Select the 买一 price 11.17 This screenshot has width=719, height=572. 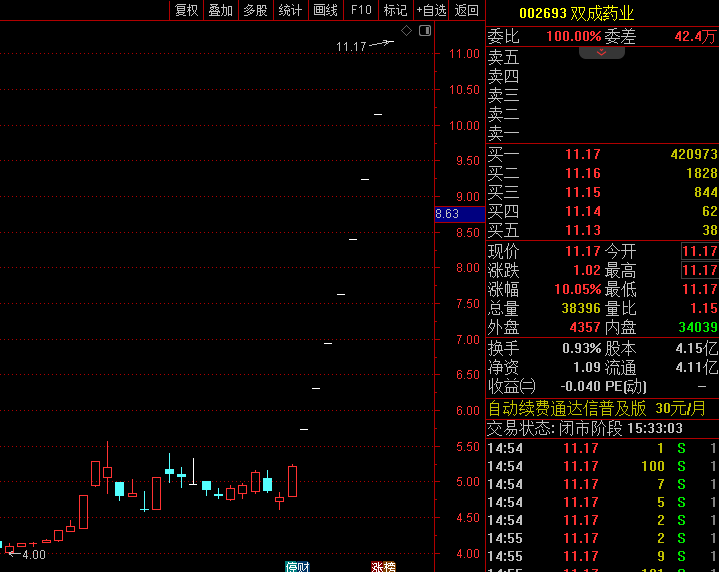point(582,154)
